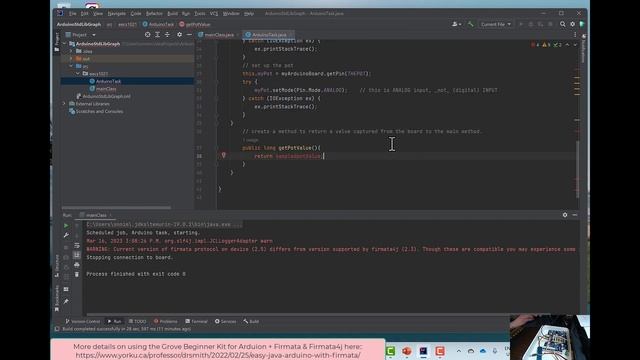Open editor tabs more options menu

(x=575, y=35)
